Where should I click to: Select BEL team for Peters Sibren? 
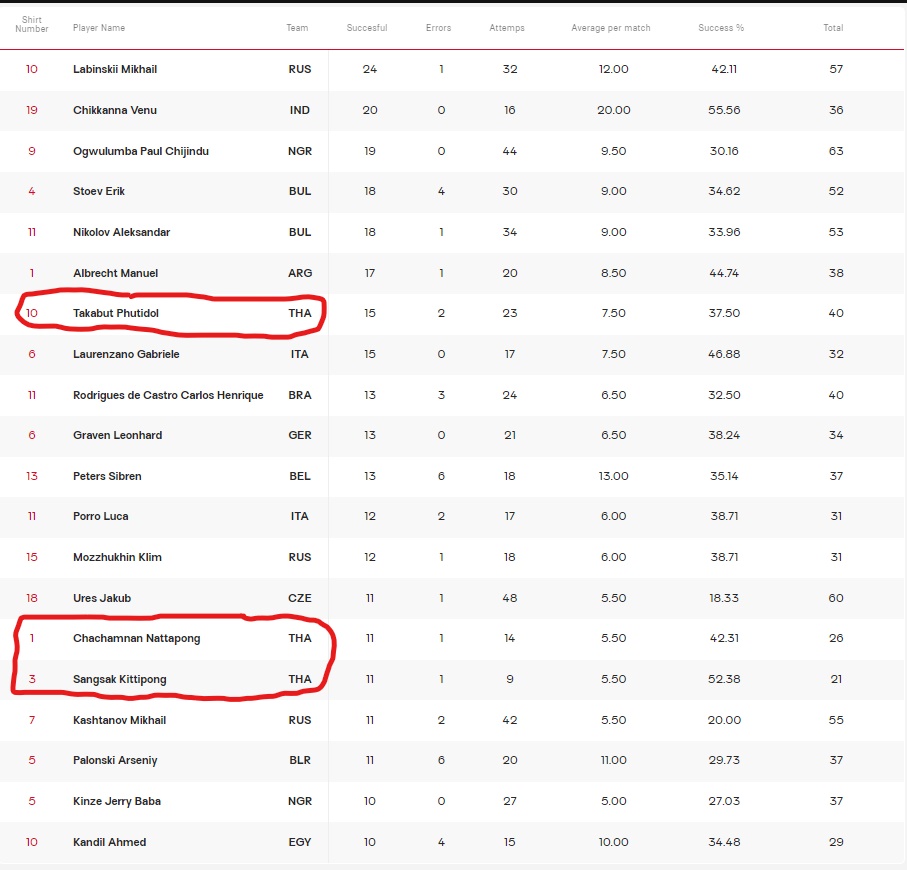pos(300,476)
